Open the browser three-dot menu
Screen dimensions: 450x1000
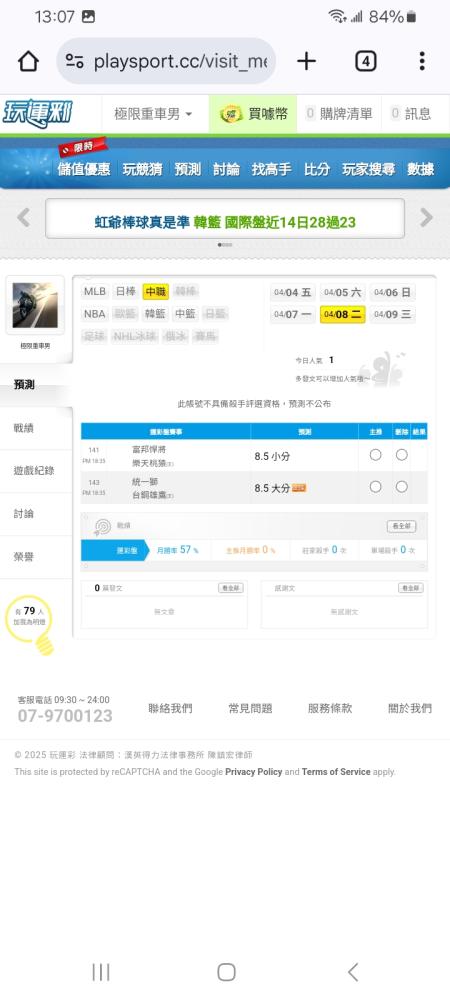click(x=422, y=61)
